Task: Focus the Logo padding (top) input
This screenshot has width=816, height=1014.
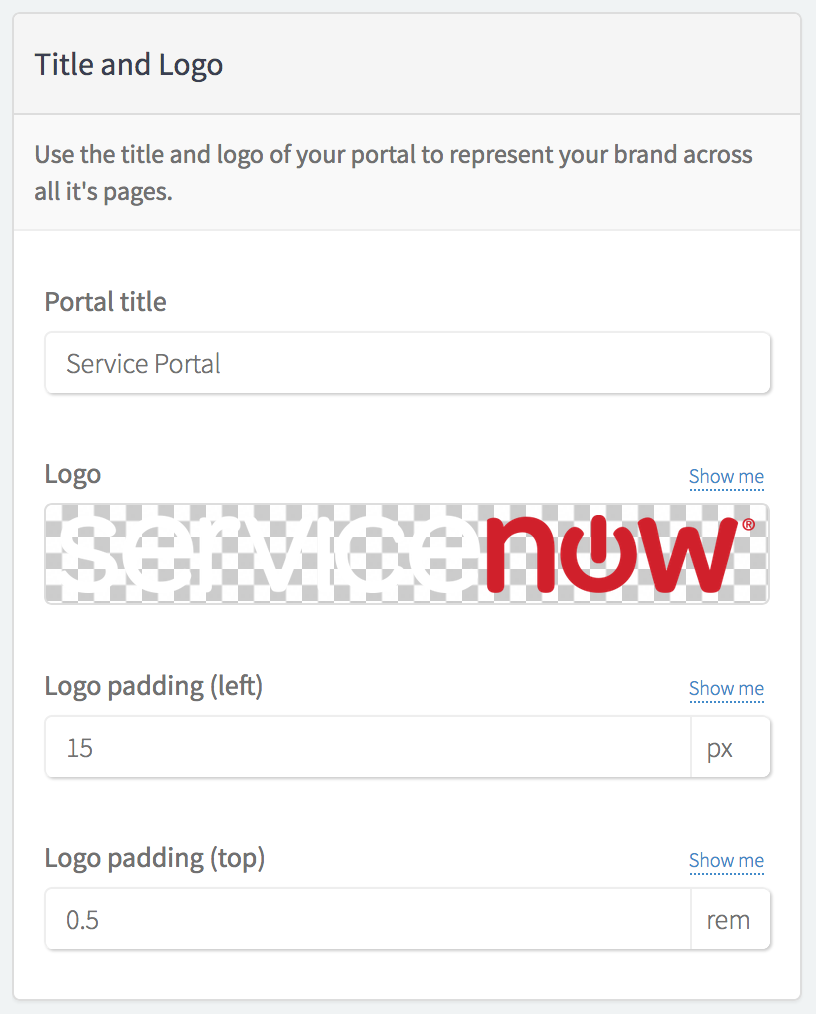Action: 368,919
